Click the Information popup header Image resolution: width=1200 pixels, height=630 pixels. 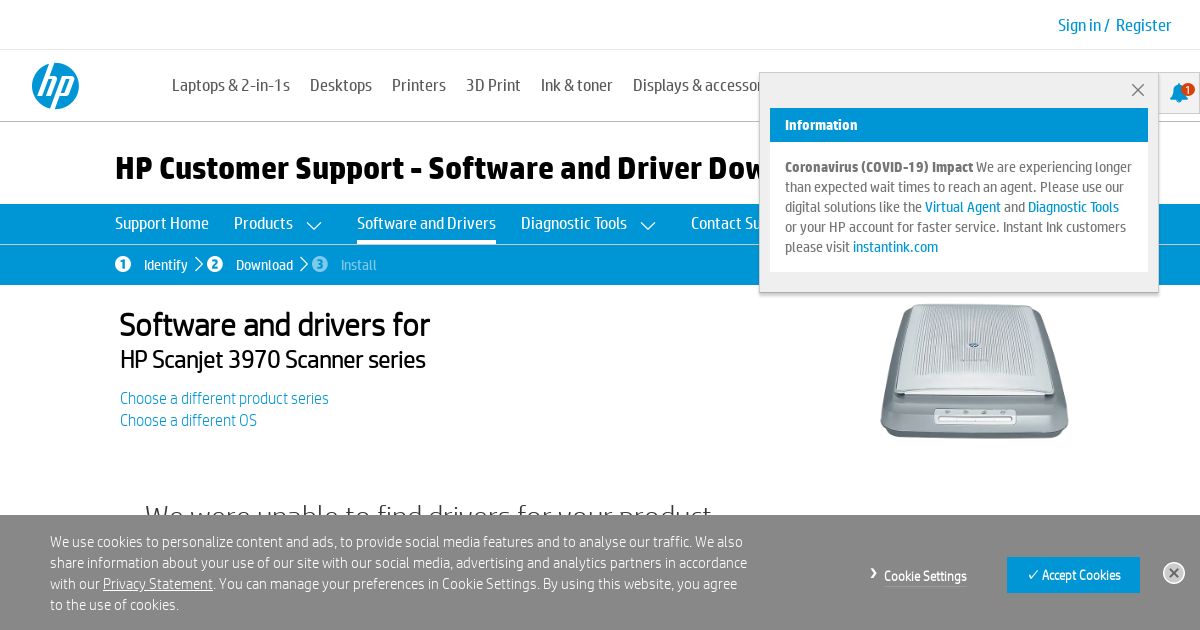959,125
